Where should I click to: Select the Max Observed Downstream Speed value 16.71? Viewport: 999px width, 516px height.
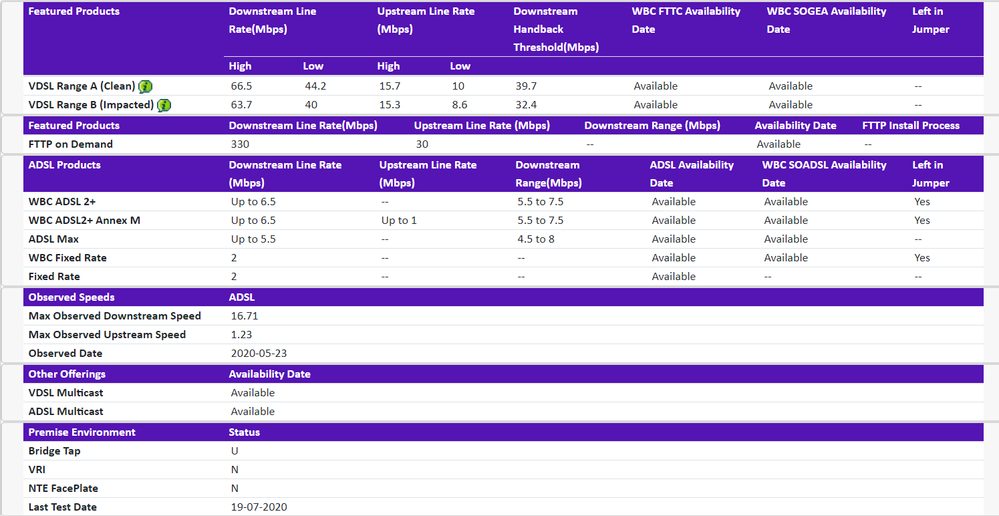[244, 316]
